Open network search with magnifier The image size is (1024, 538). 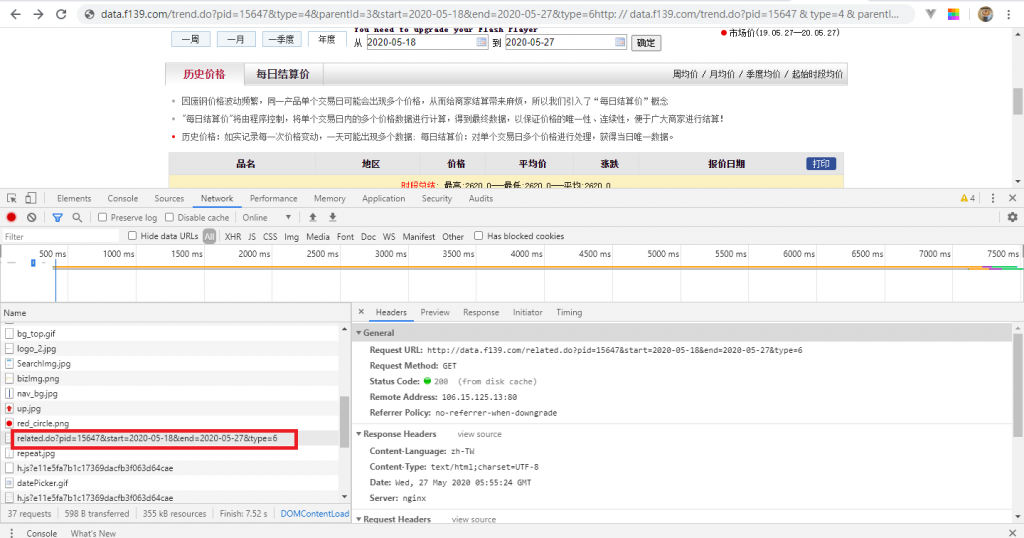click(77, 217)
